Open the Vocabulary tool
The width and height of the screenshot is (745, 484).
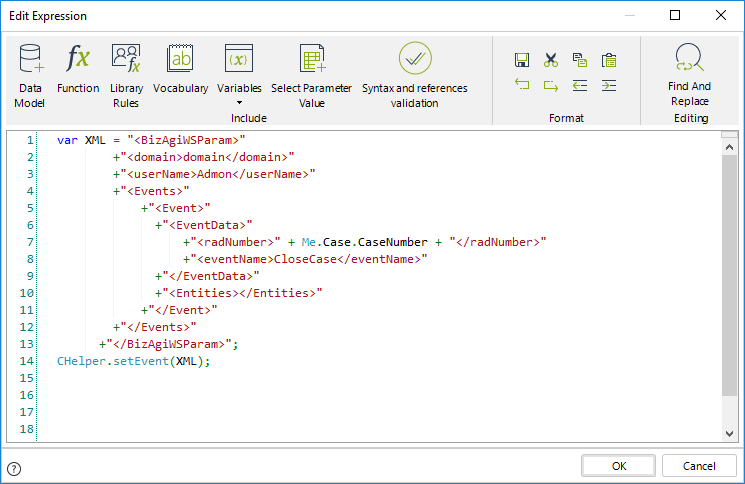181,69
